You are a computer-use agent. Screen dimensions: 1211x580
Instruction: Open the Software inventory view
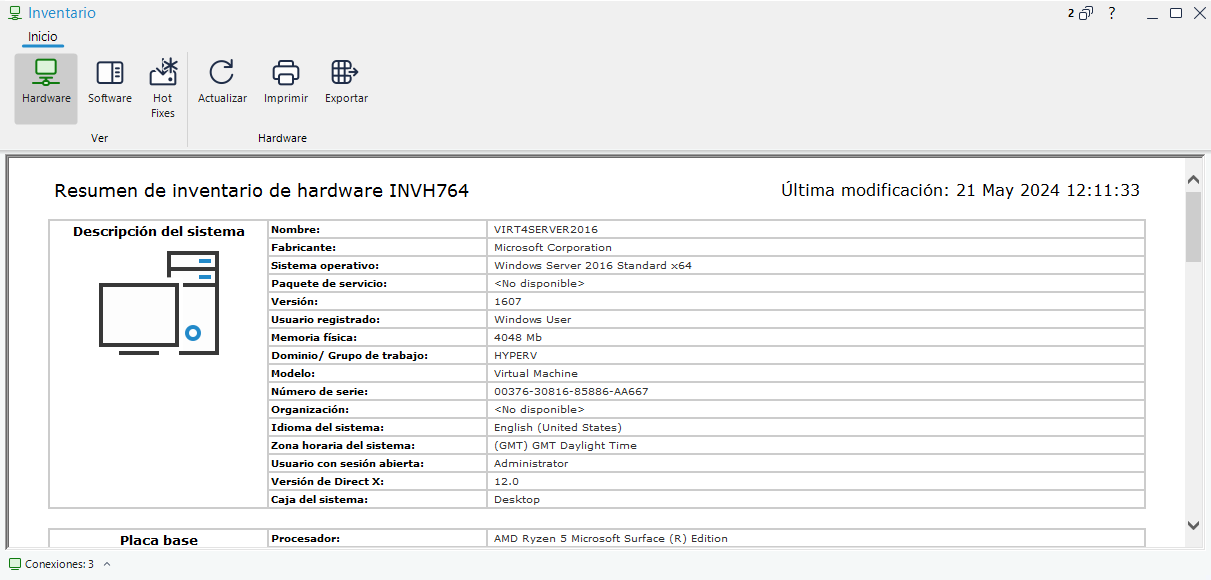click(x=110, y=82)
